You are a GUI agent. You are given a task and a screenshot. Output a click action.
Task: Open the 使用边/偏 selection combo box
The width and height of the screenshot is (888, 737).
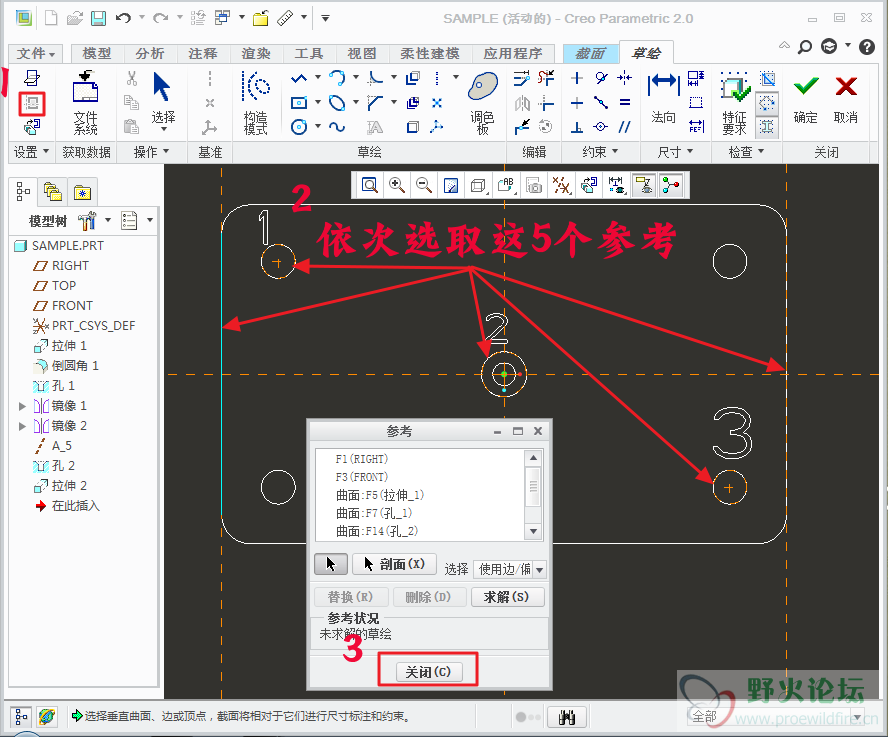point(510,569)
